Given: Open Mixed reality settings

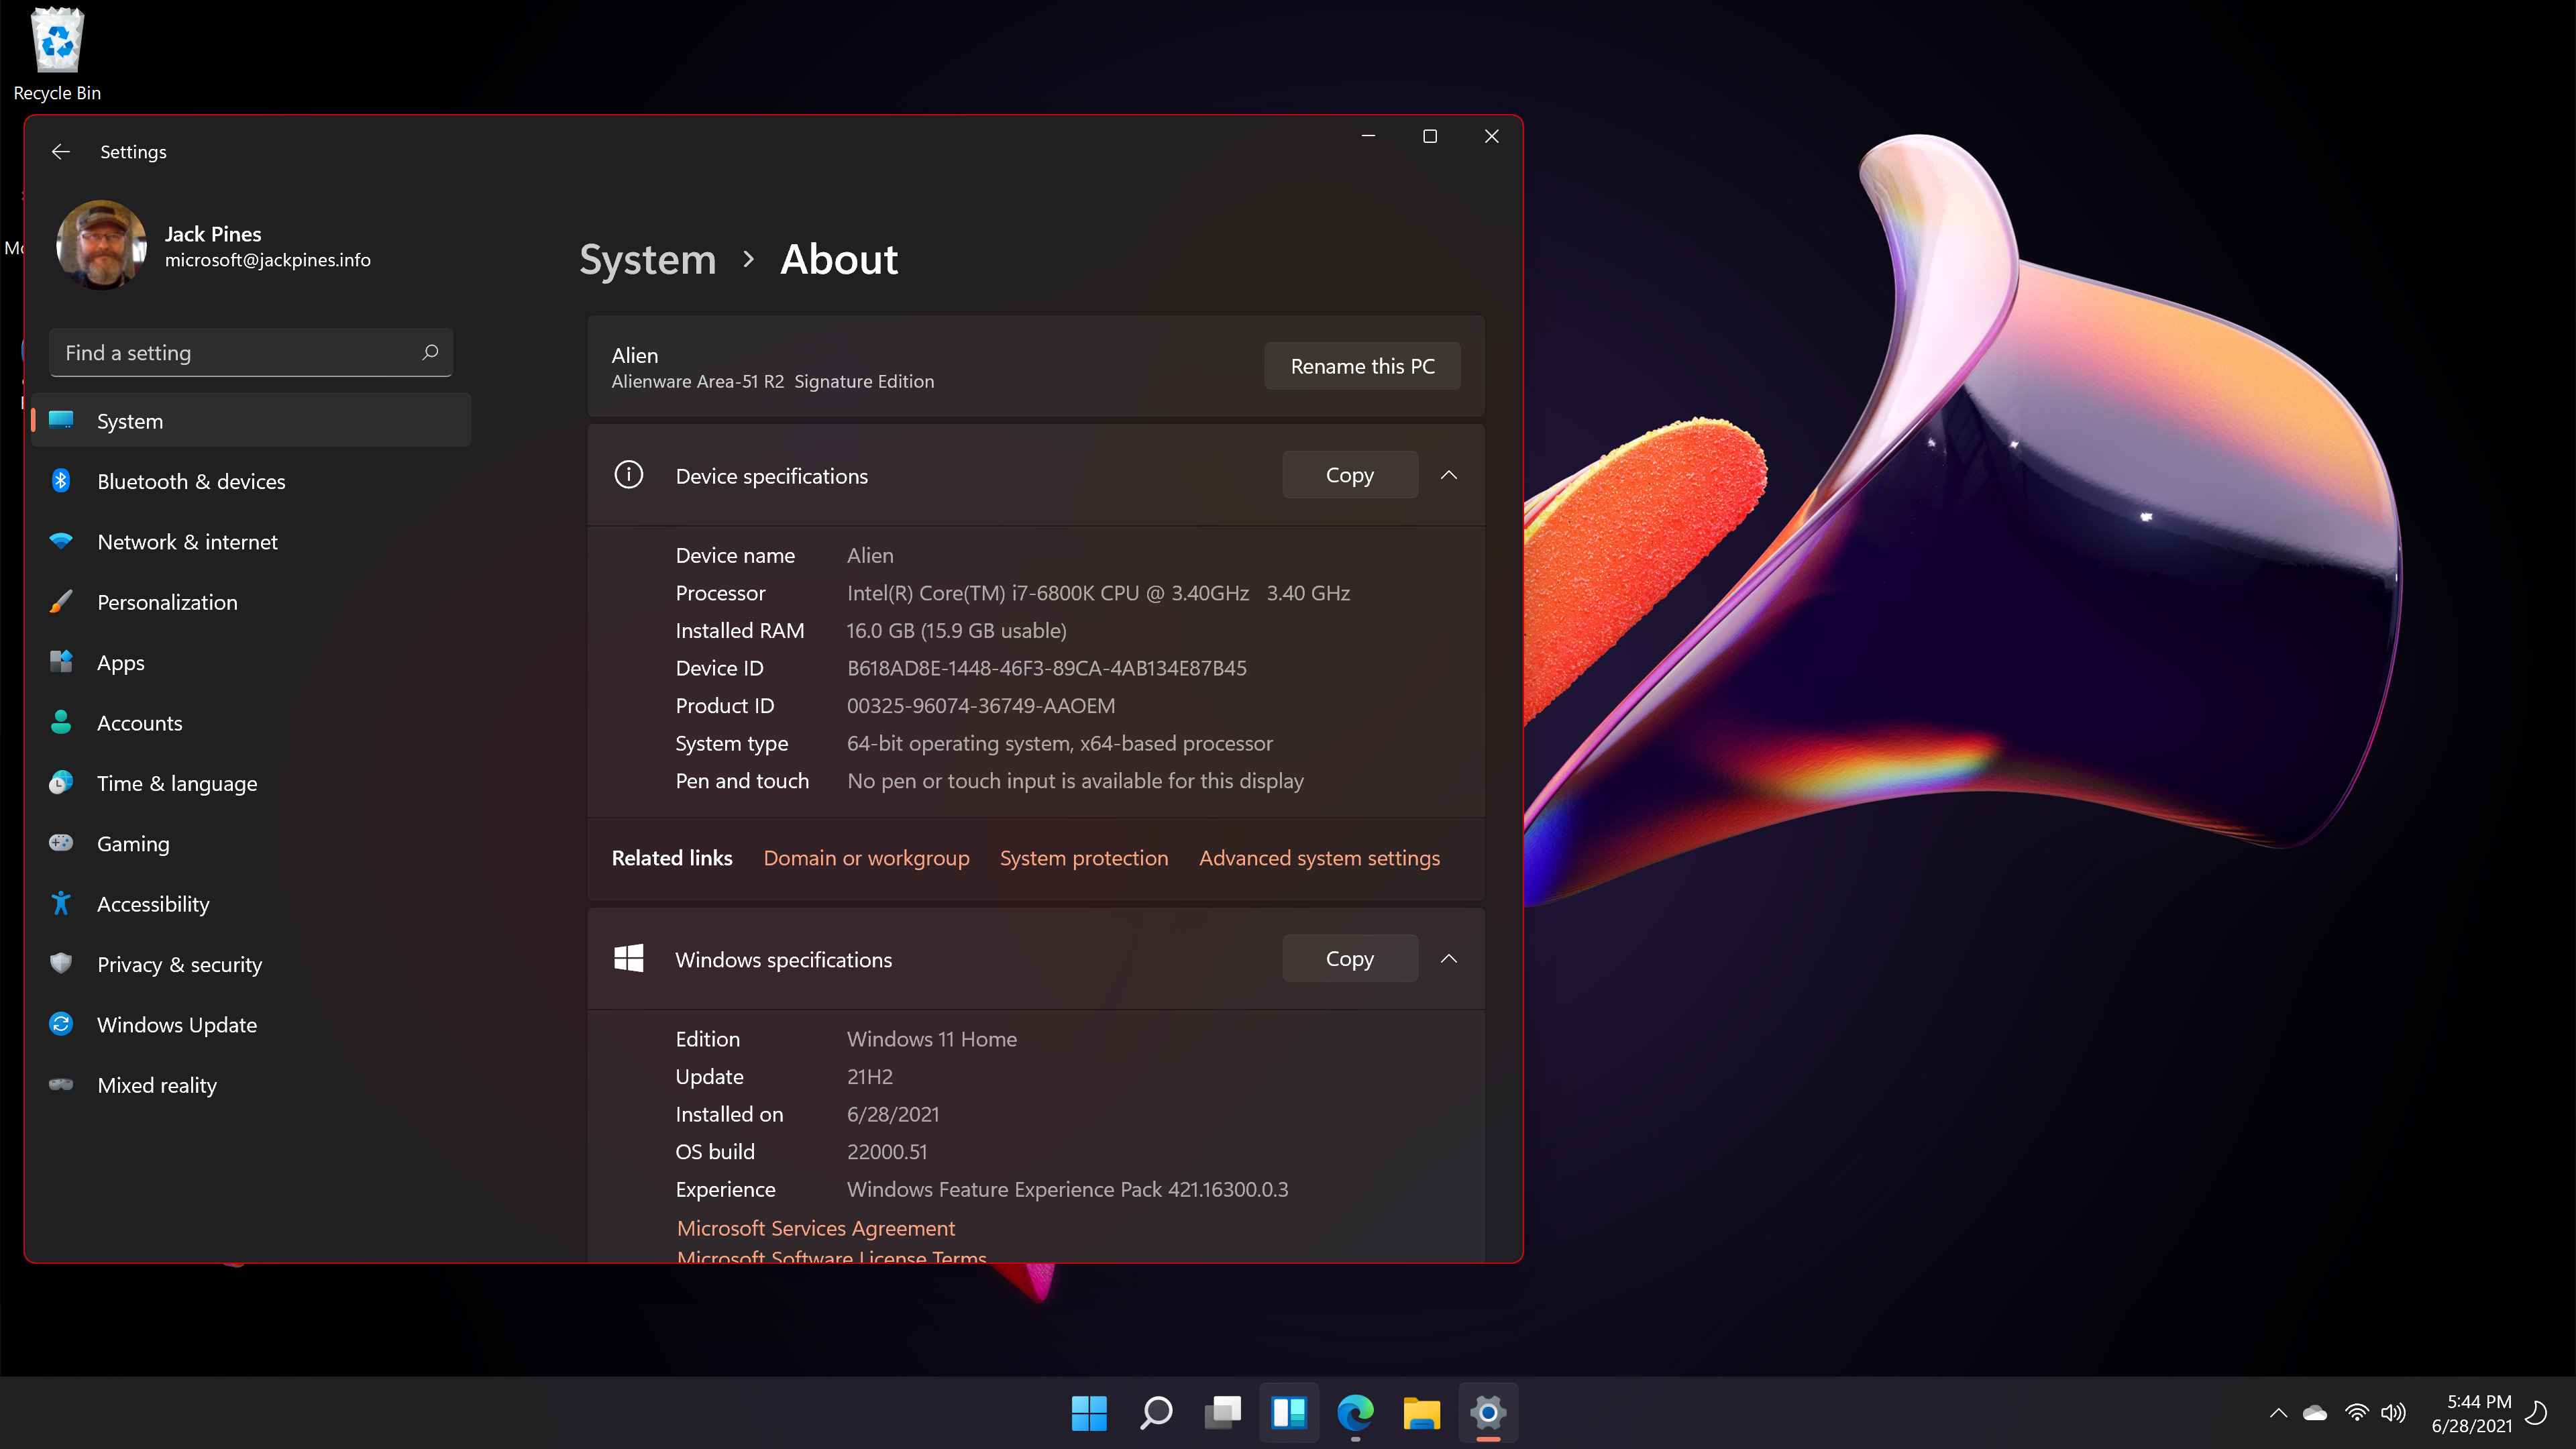Looking at the screenshot, I should 157,1084.
